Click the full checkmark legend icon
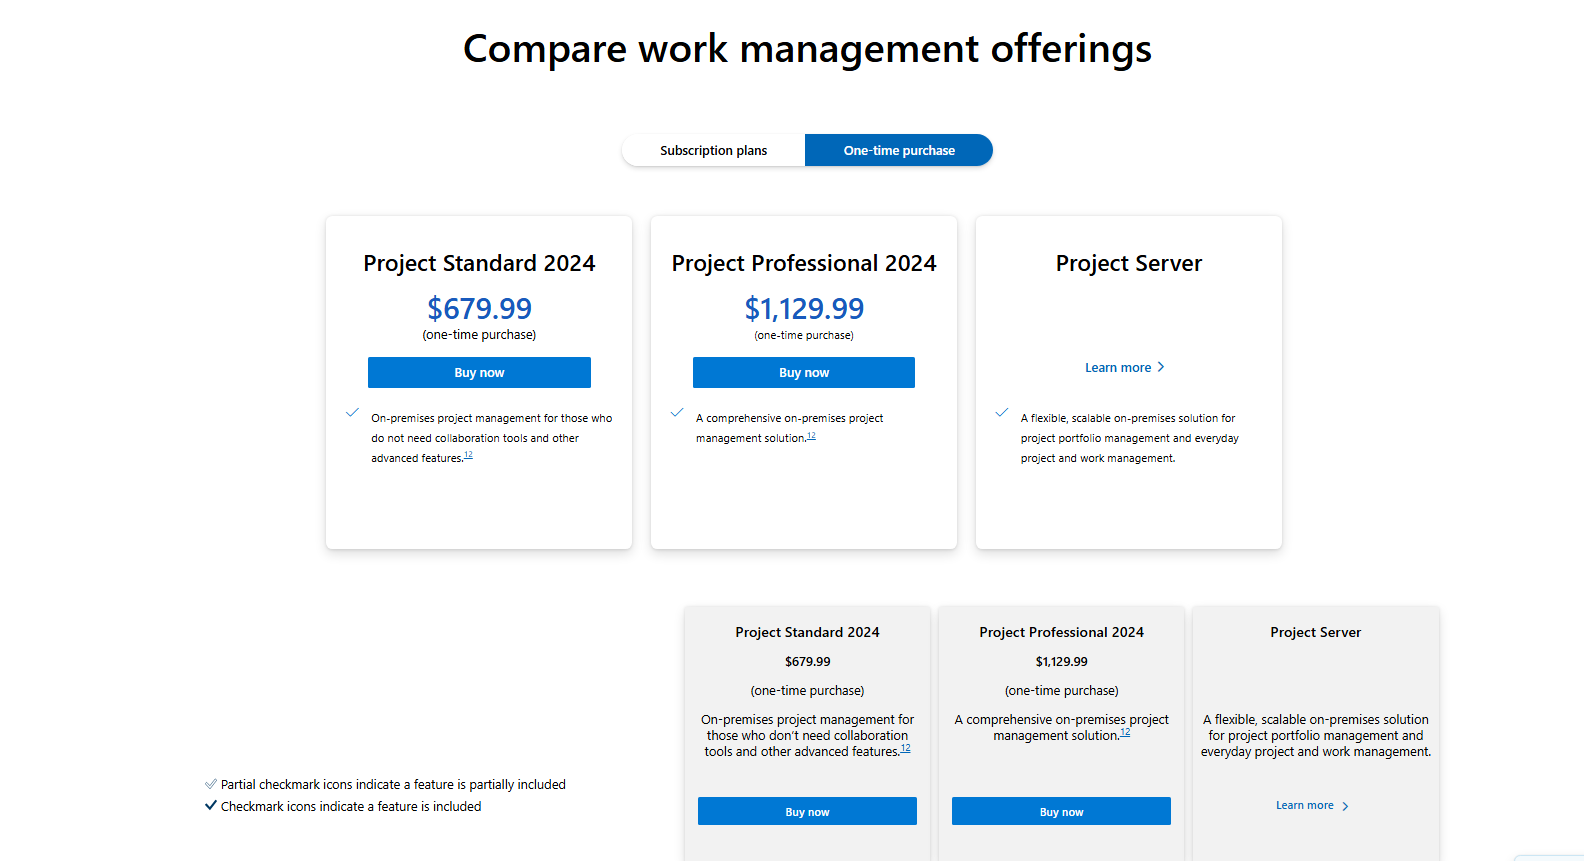Image resolution: width=1584 pixels, height=861 pixels. [x=210, y=805]
